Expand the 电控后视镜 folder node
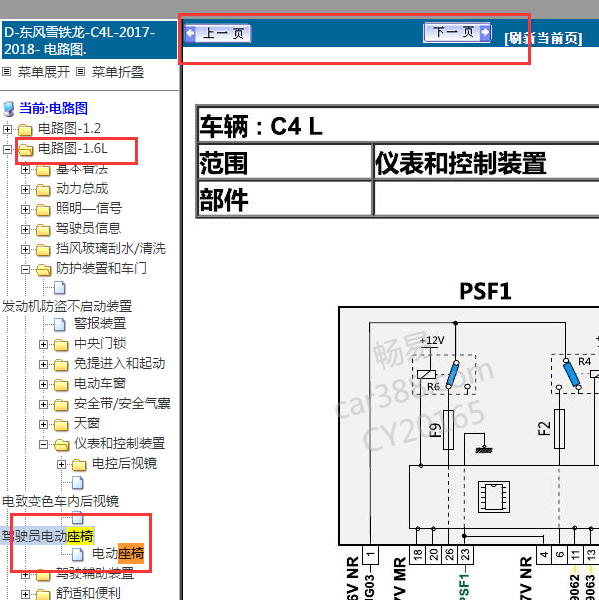The image size is (599, 600). [x=61, y=464]
